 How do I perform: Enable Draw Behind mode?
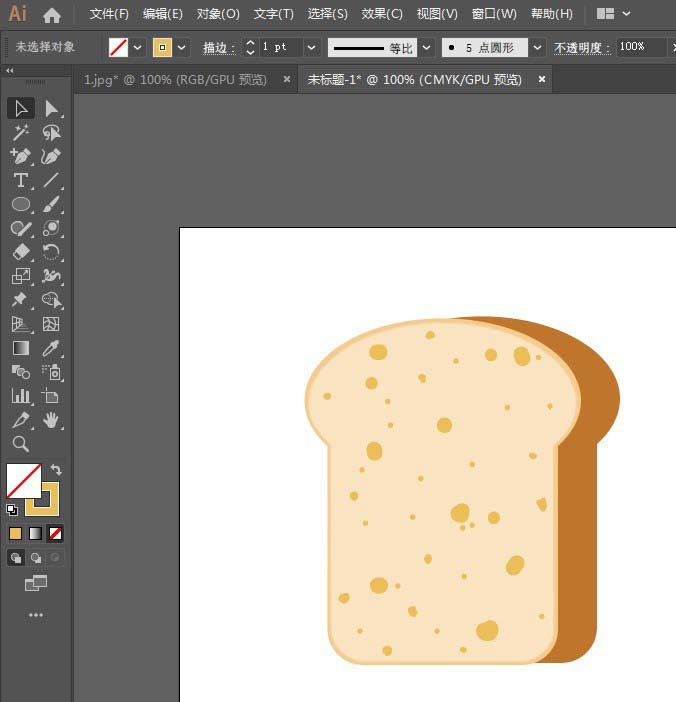[x=36, y=558]
